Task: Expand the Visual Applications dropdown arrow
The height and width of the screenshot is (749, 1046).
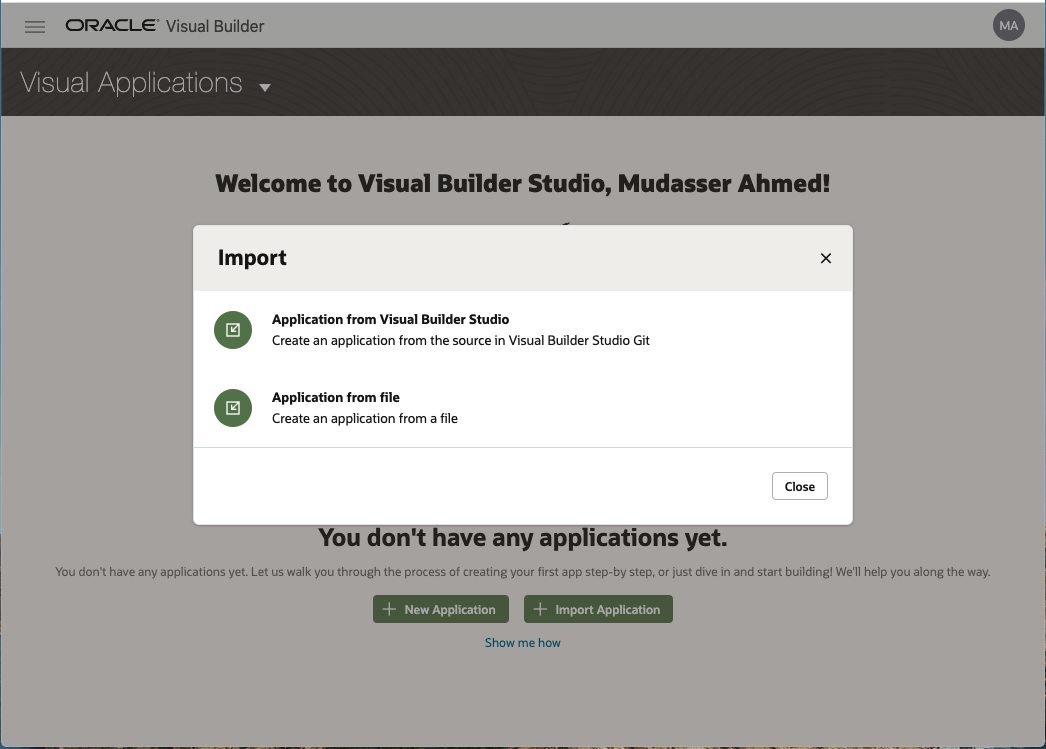Action: coord(264,88)
